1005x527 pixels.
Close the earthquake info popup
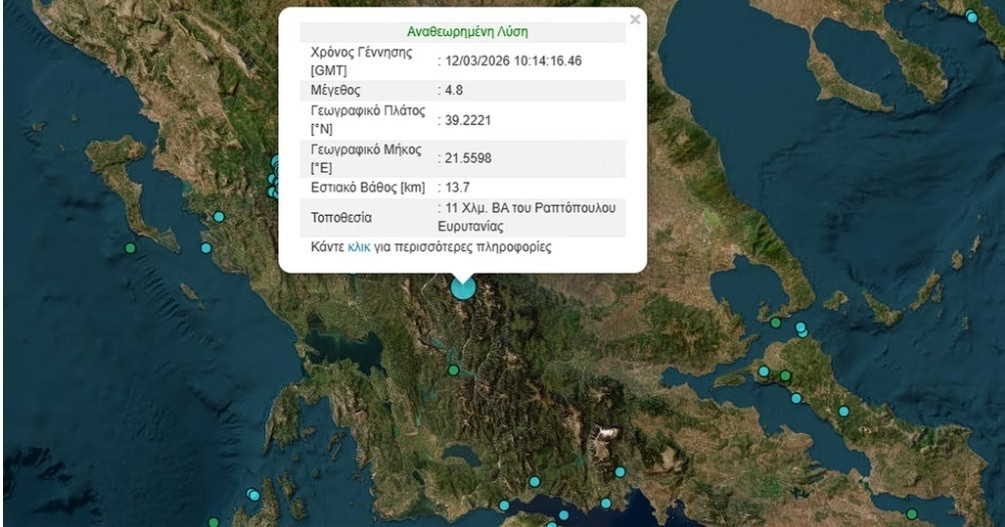pyautogui.click(x=634, y=19)
